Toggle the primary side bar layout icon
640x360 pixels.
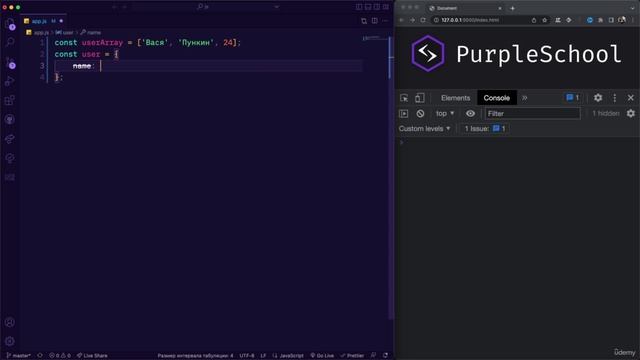tap(359, 7)
